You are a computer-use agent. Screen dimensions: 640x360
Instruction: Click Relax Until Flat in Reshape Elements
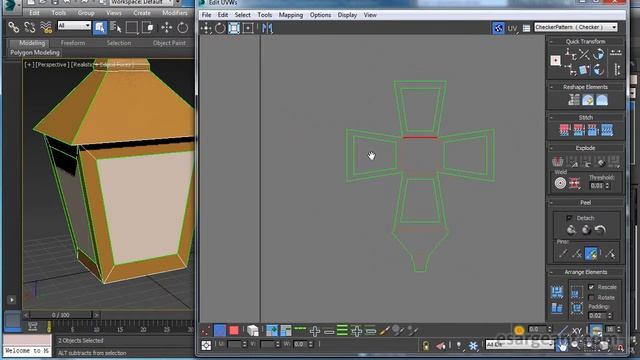pos(588,100)
